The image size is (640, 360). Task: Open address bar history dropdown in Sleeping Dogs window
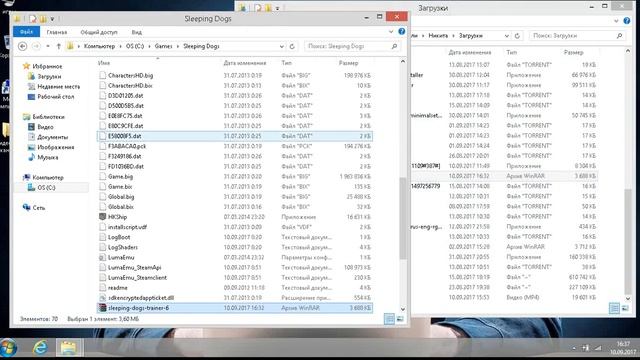click(282, 46)
